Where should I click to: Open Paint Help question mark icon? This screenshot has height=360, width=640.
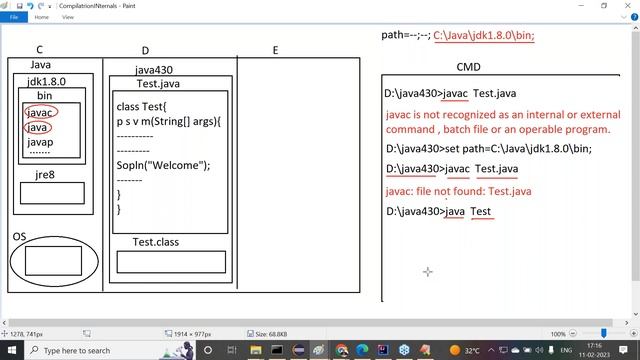tap(634, 17)
